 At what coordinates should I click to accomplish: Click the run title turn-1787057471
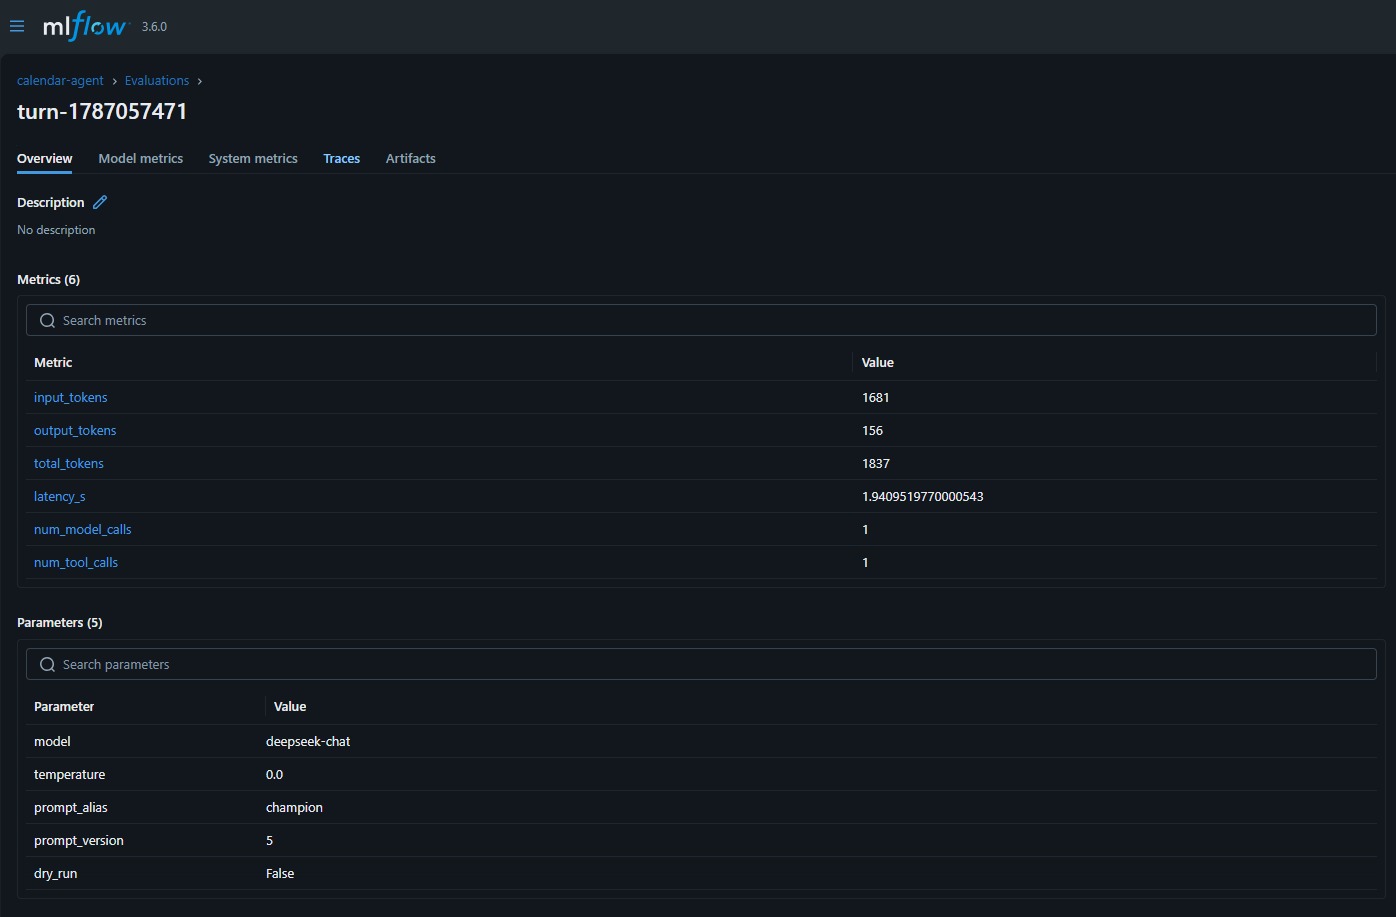click(102, 111)
